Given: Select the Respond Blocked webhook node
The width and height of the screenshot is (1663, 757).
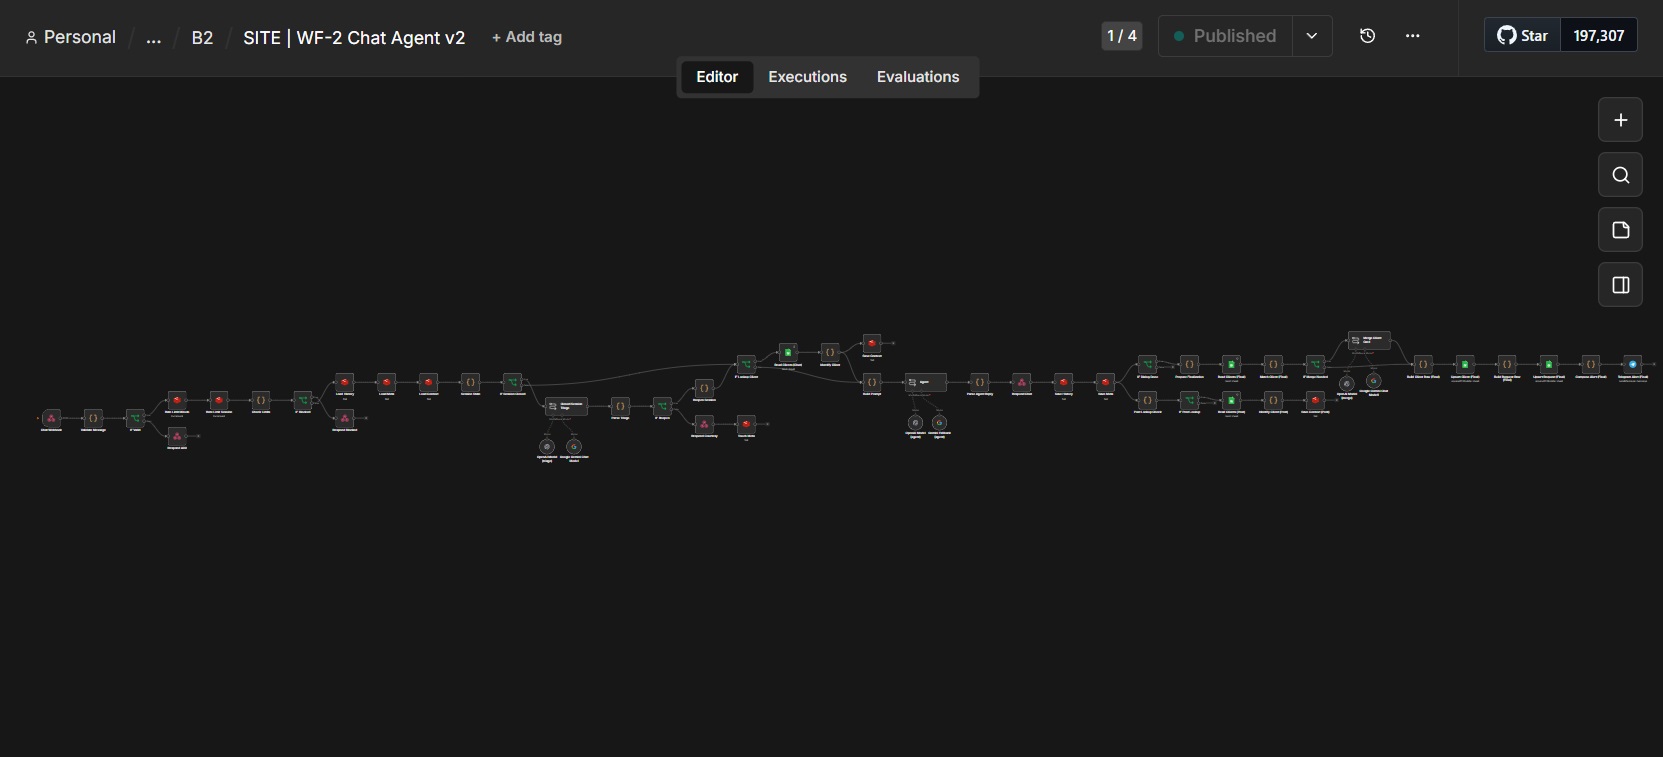Looking at the screenshot, I should (345, 418).
